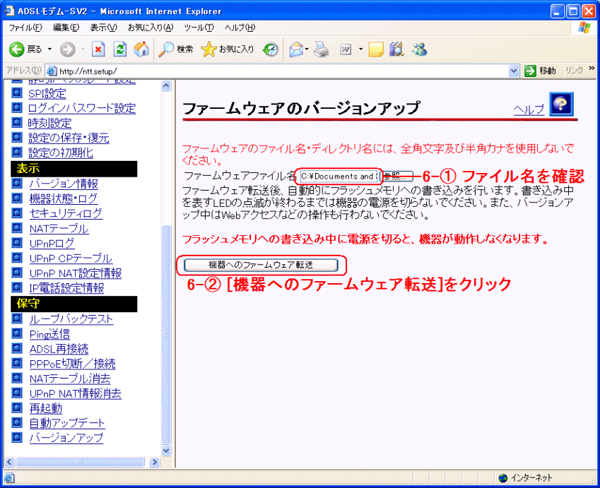Click the Back arrow icon
The height and width of the screenshot is (488, 600).
(x=16, y=49)
